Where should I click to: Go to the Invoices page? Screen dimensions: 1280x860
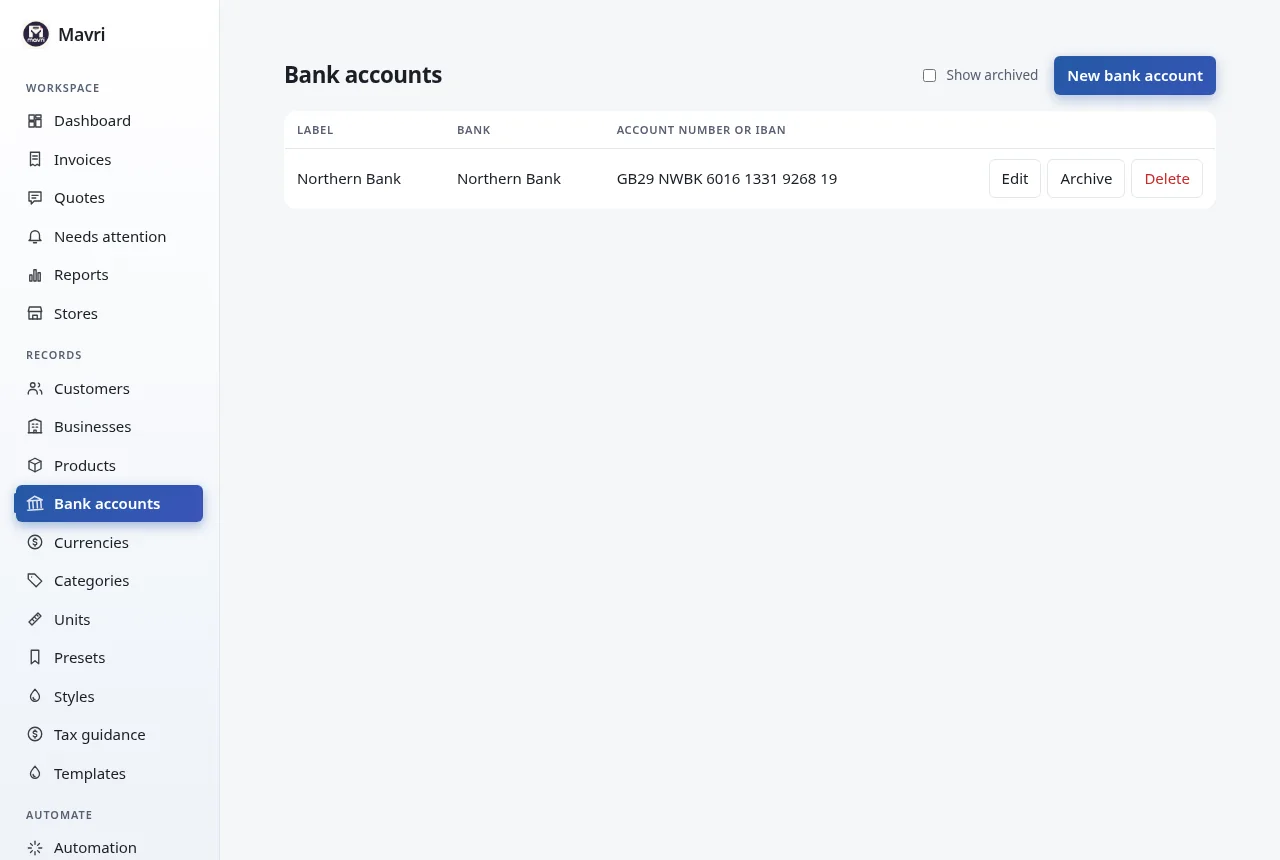point(109,159)
